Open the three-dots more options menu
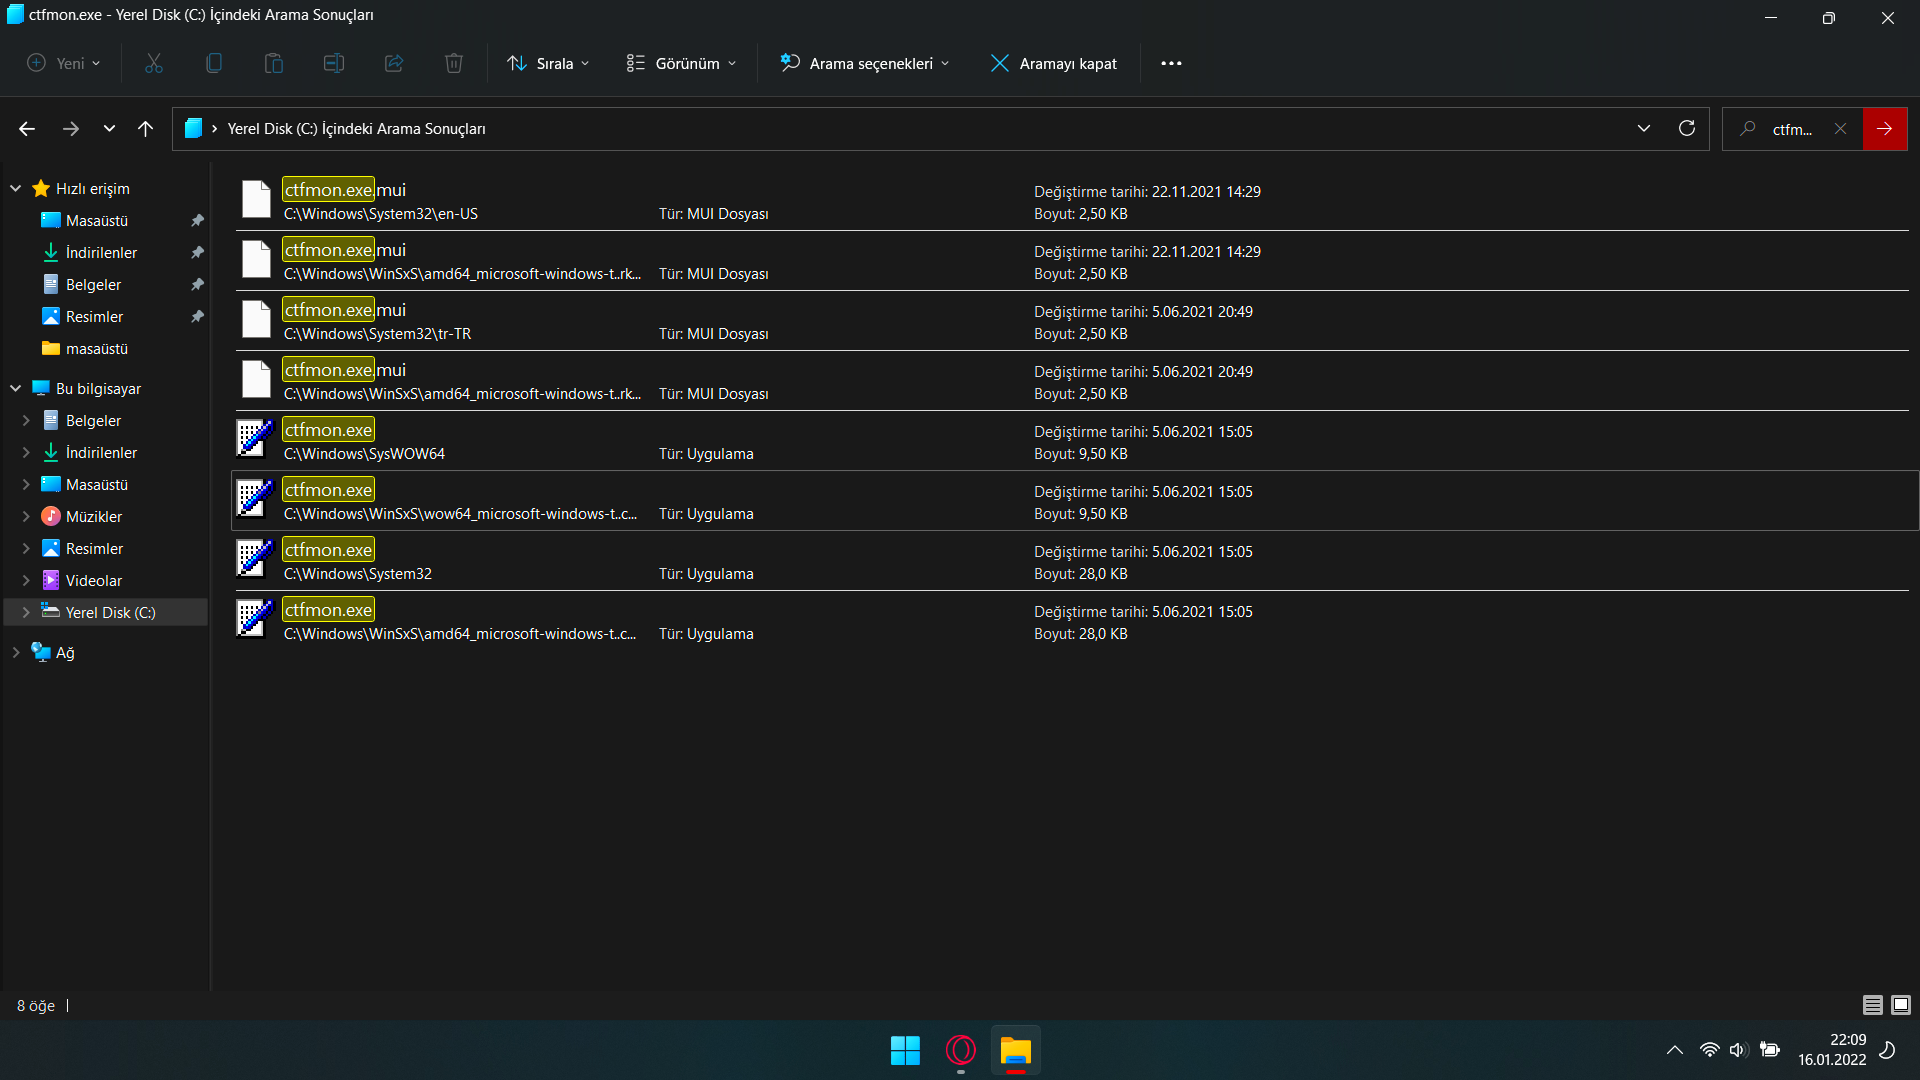The width and height of the screenshot is (1920, 1080). (1171, 63)
